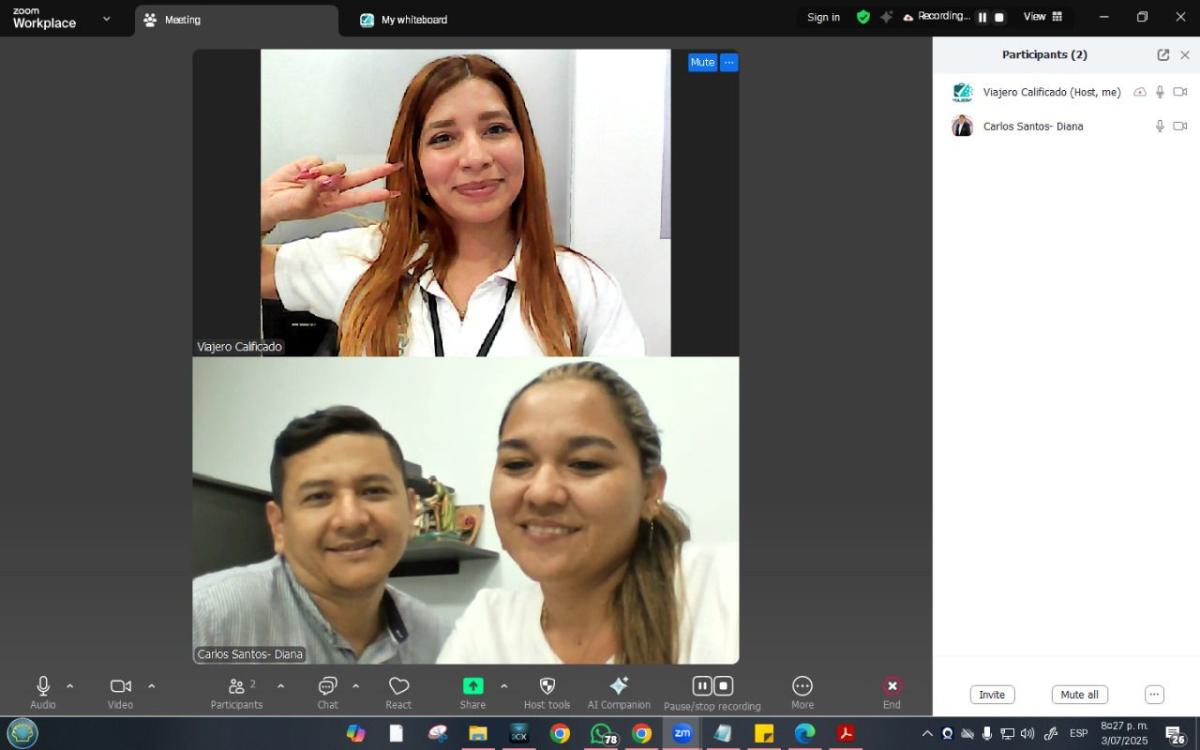Viewport: 1200px width, 750px height.
Task: Click the Invite button
Action: (992, 695)
